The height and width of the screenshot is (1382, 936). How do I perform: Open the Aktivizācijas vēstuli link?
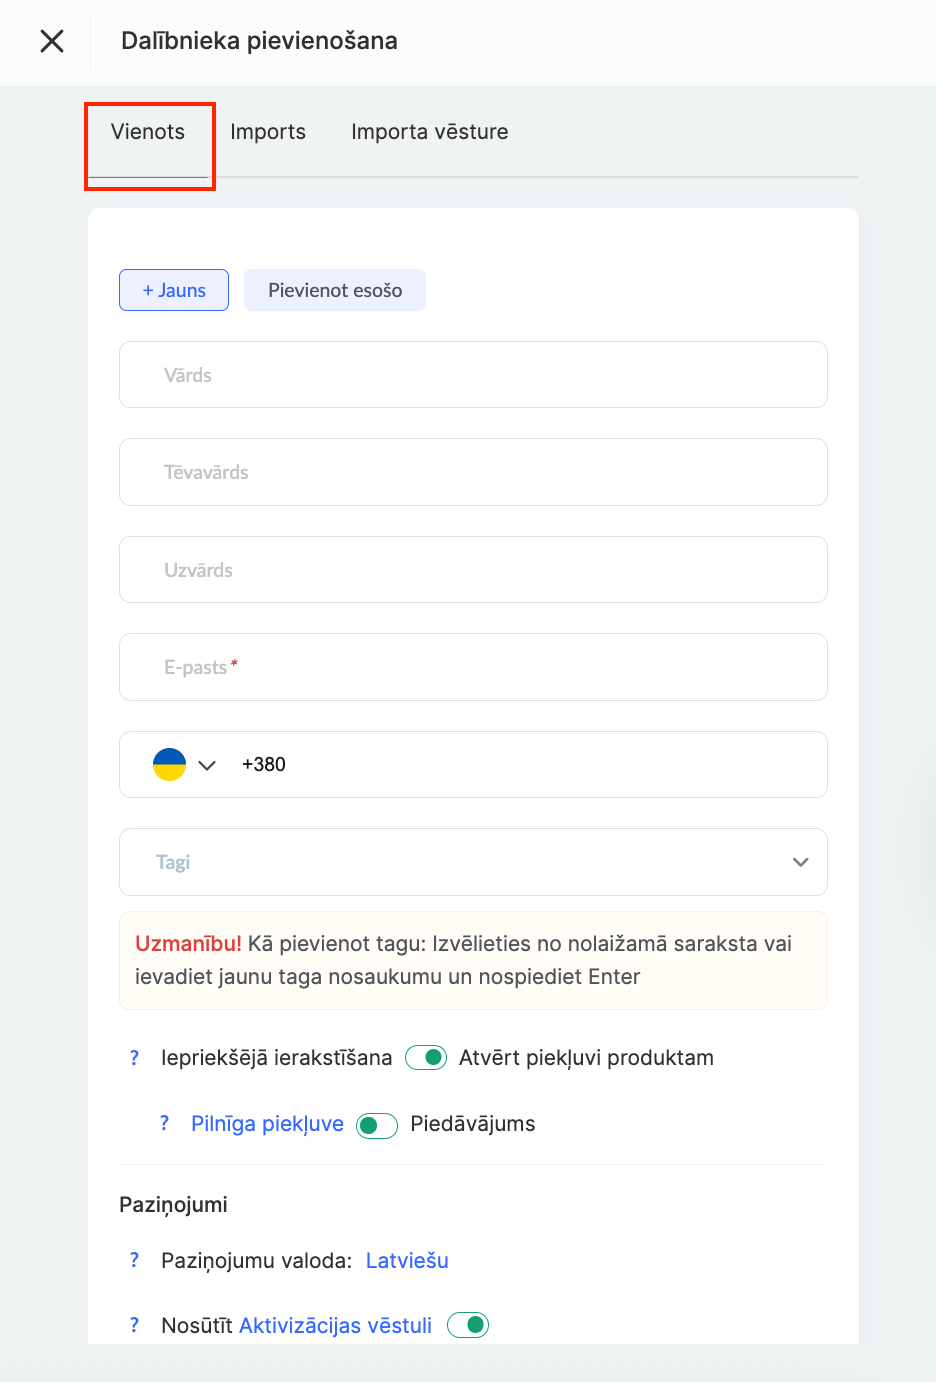pyautogui.click(x=336, y=1326)
